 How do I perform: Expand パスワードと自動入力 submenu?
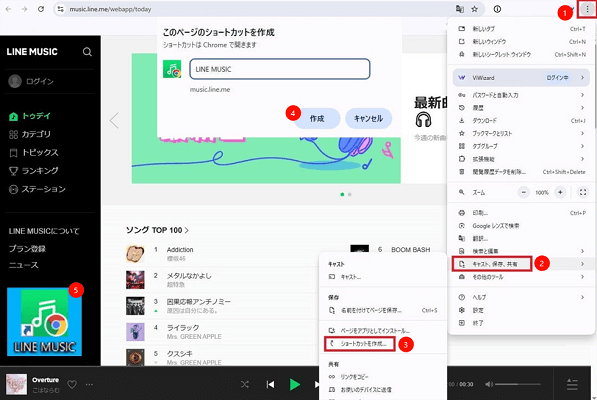point(521,95)
